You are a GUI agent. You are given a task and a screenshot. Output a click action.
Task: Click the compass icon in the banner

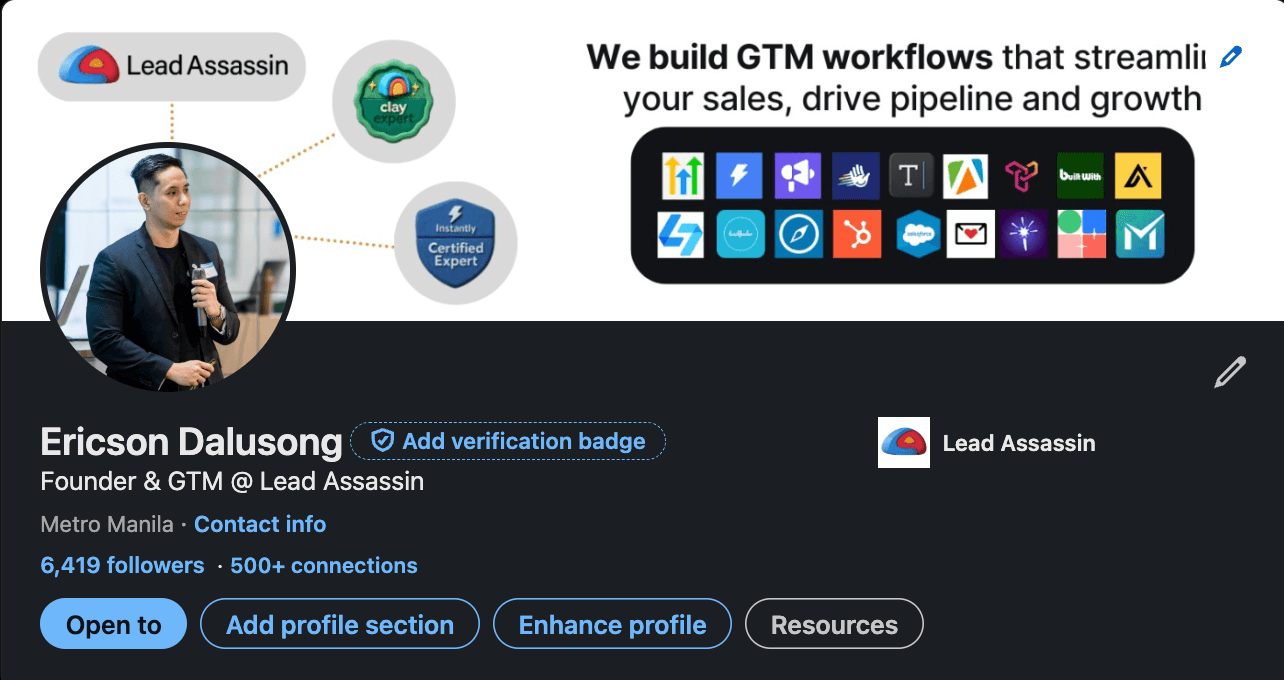798,234
